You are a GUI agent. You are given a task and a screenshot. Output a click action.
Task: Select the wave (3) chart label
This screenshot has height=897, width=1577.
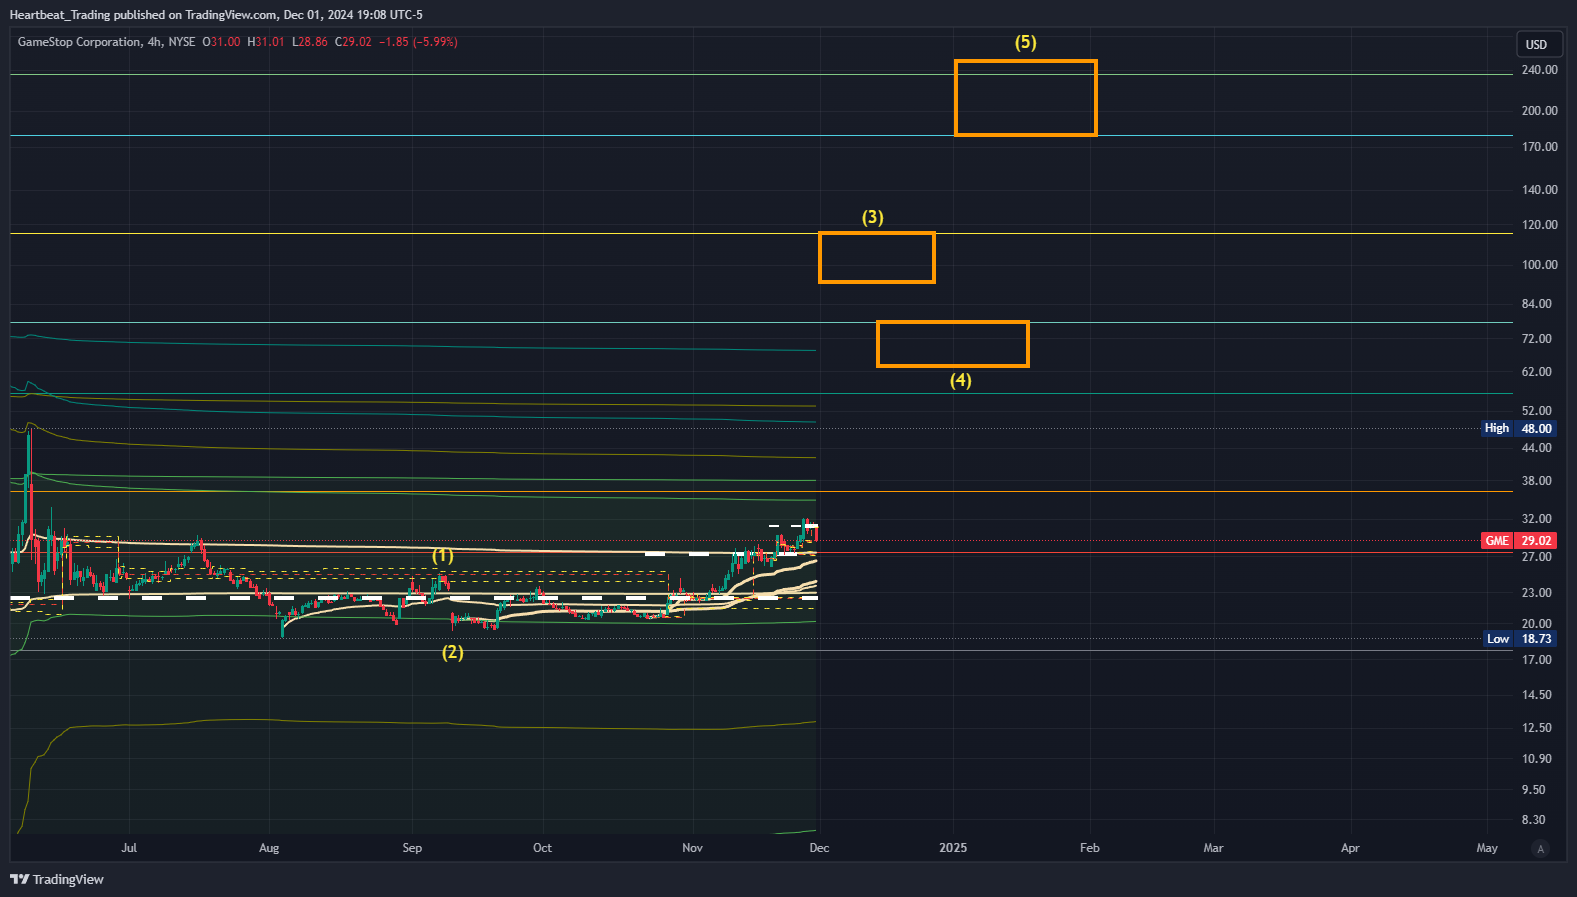873,217
